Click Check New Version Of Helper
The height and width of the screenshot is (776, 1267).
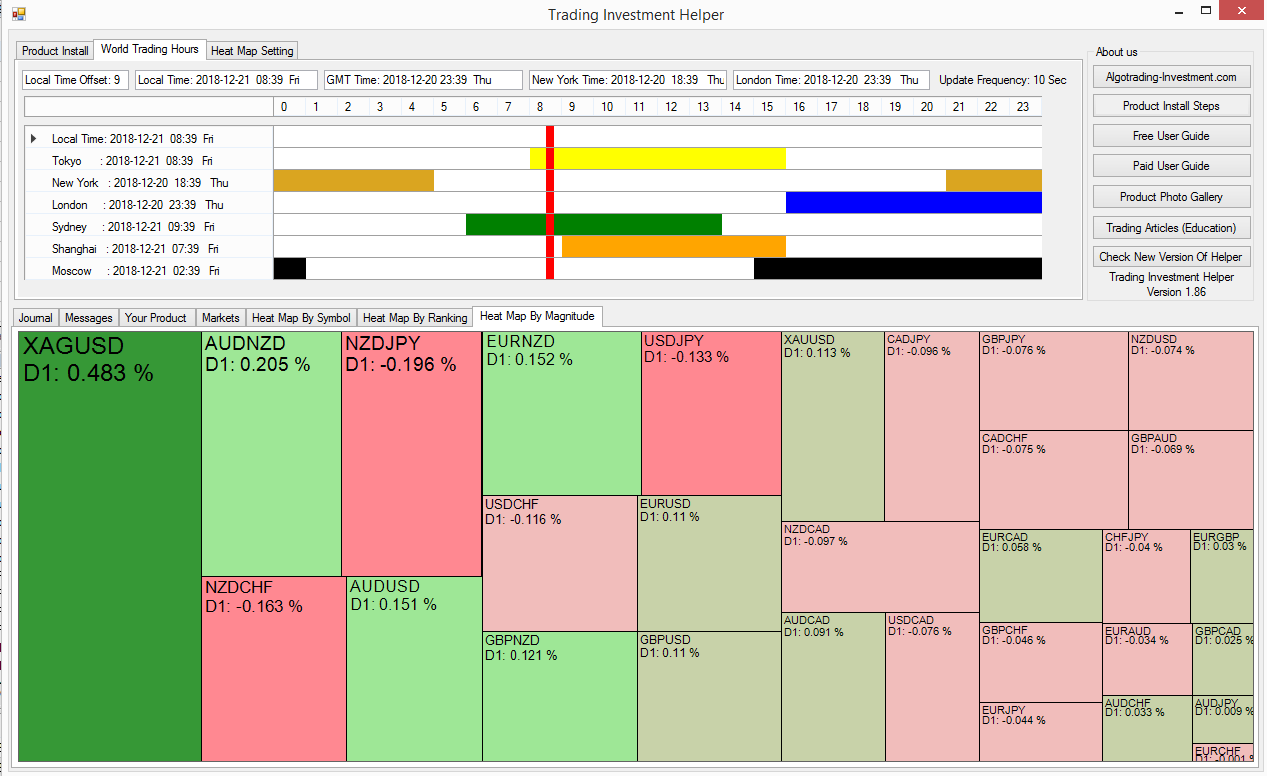[1170, 257]
